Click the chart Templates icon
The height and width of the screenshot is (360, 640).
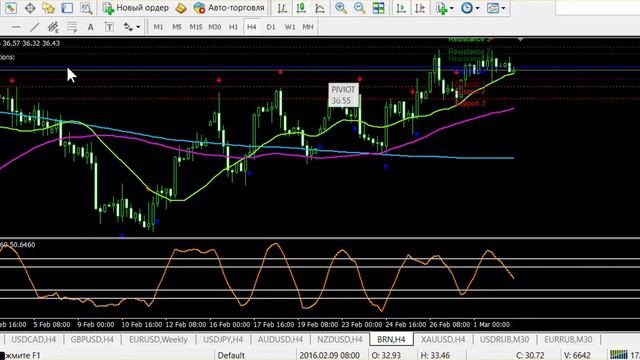pos(493,8)
